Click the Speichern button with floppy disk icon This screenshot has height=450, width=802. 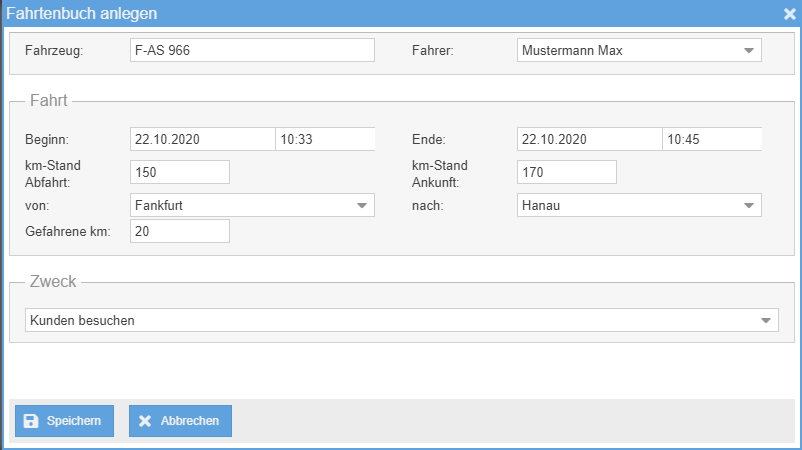(64, 421)
